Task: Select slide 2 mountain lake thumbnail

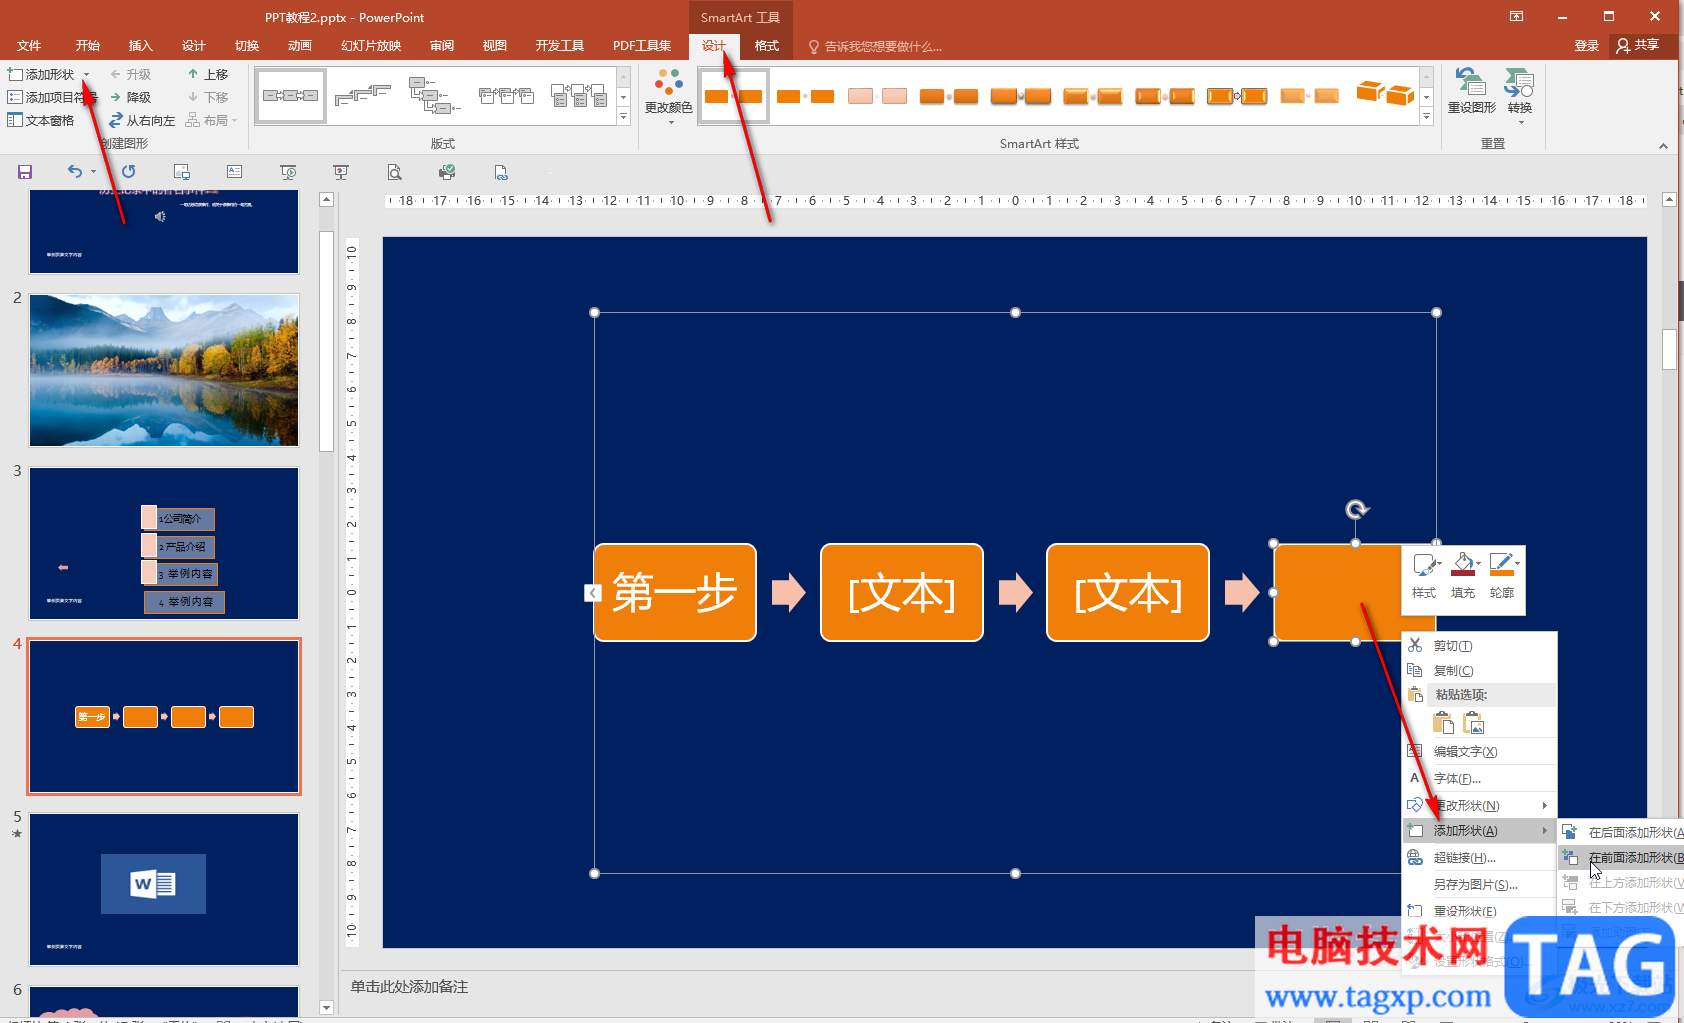Action: coord(164,370)
